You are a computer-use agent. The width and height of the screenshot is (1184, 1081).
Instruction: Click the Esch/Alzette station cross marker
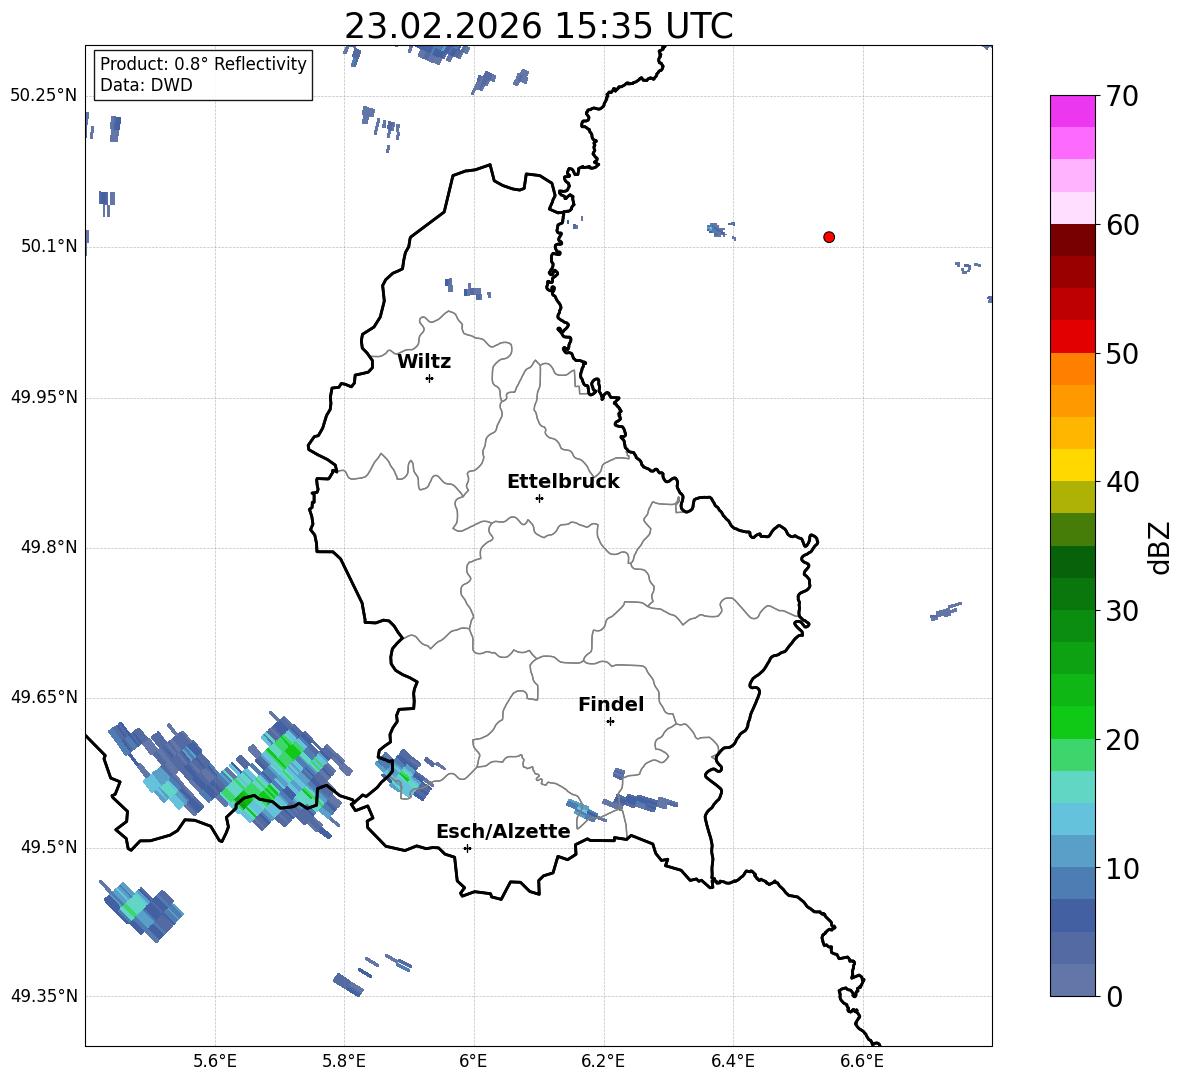pyautogui.click(x=467, y=848)
